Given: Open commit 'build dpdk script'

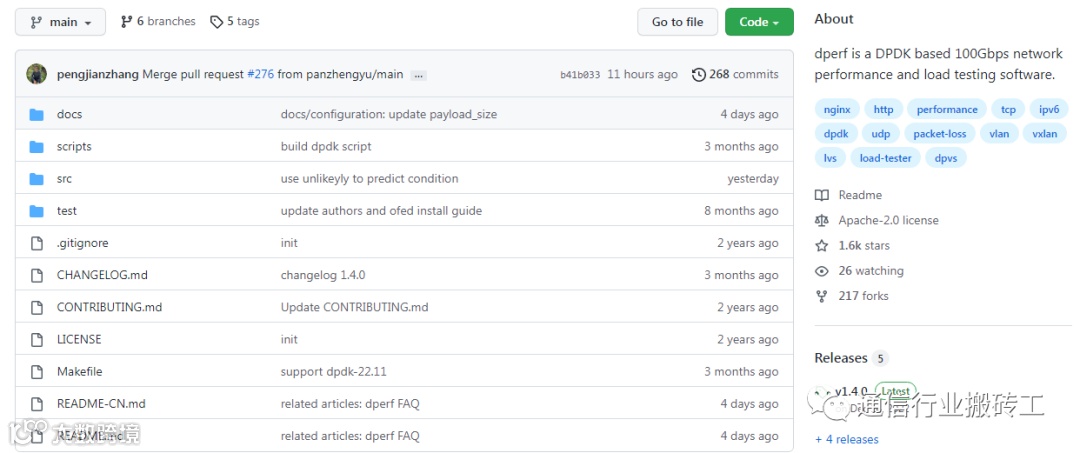Looking at the screenshot, I should click(326, 147).
